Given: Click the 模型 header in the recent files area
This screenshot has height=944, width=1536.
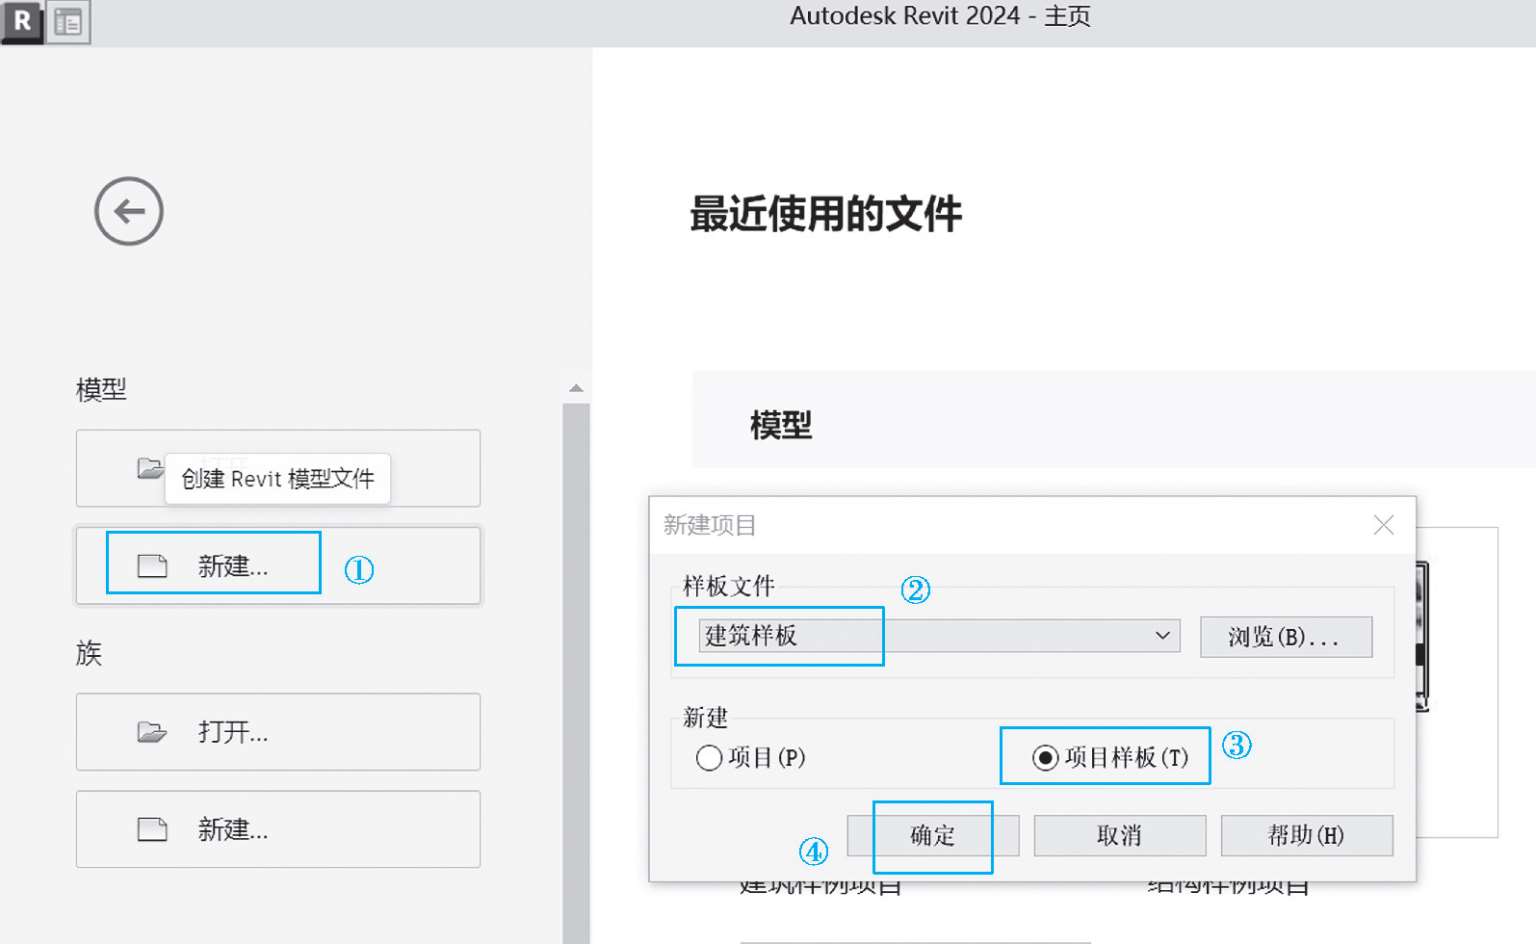Looking at the screenshot, I should click(x=781, y=426).
